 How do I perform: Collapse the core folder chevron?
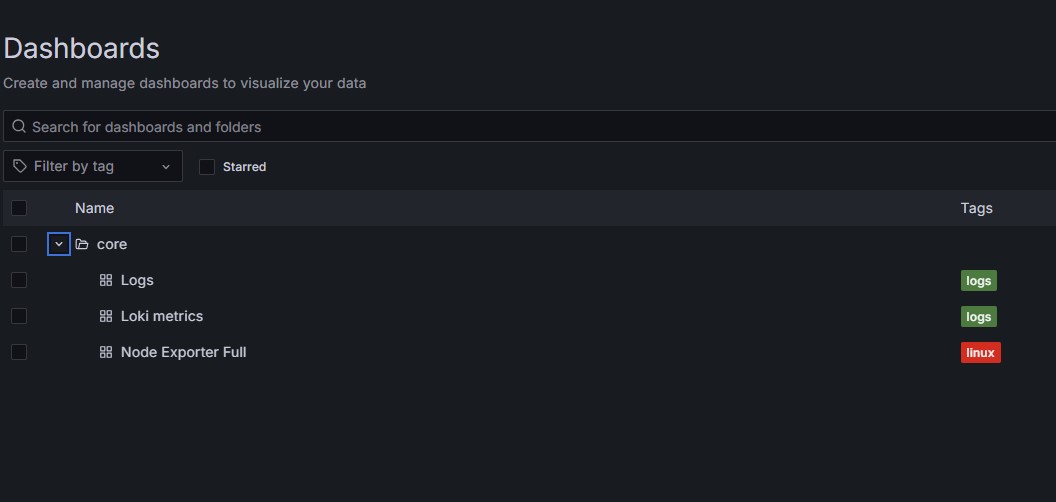pos(59,244)
